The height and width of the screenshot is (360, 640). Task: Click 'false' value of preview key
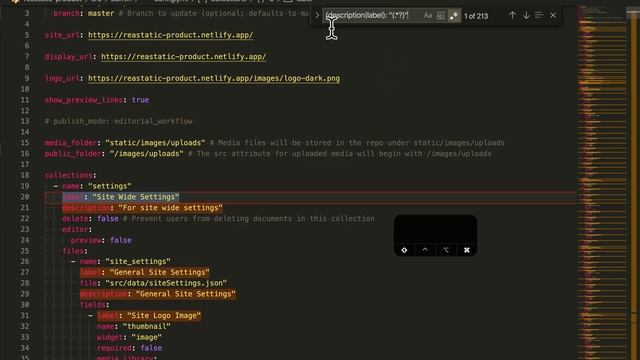[121, 240]
